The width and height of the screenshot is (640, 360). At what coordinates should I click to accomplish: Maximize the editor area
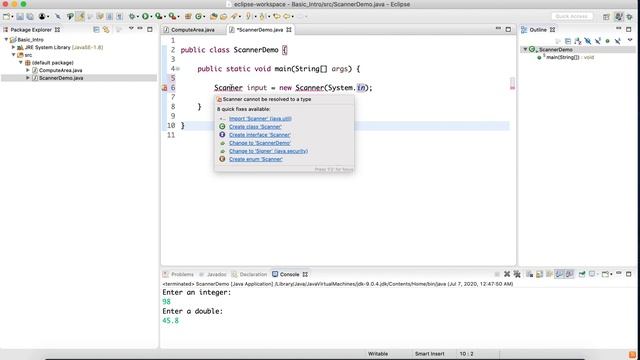[x=508, y=29]
